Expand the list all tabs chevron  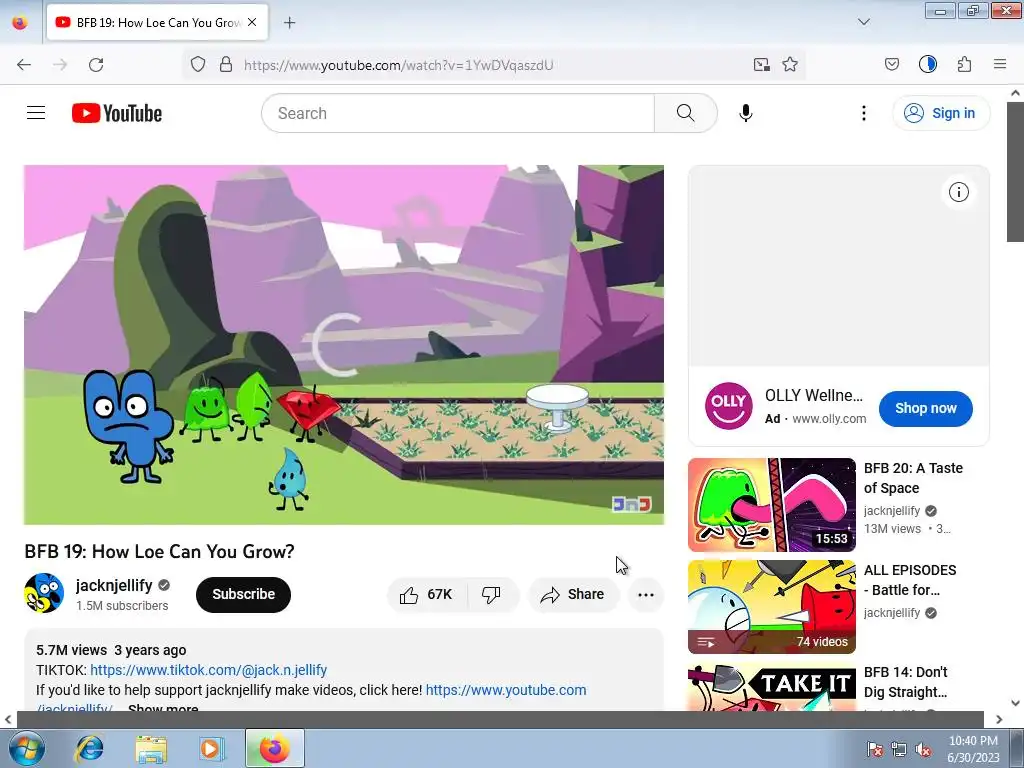(863, 22)
